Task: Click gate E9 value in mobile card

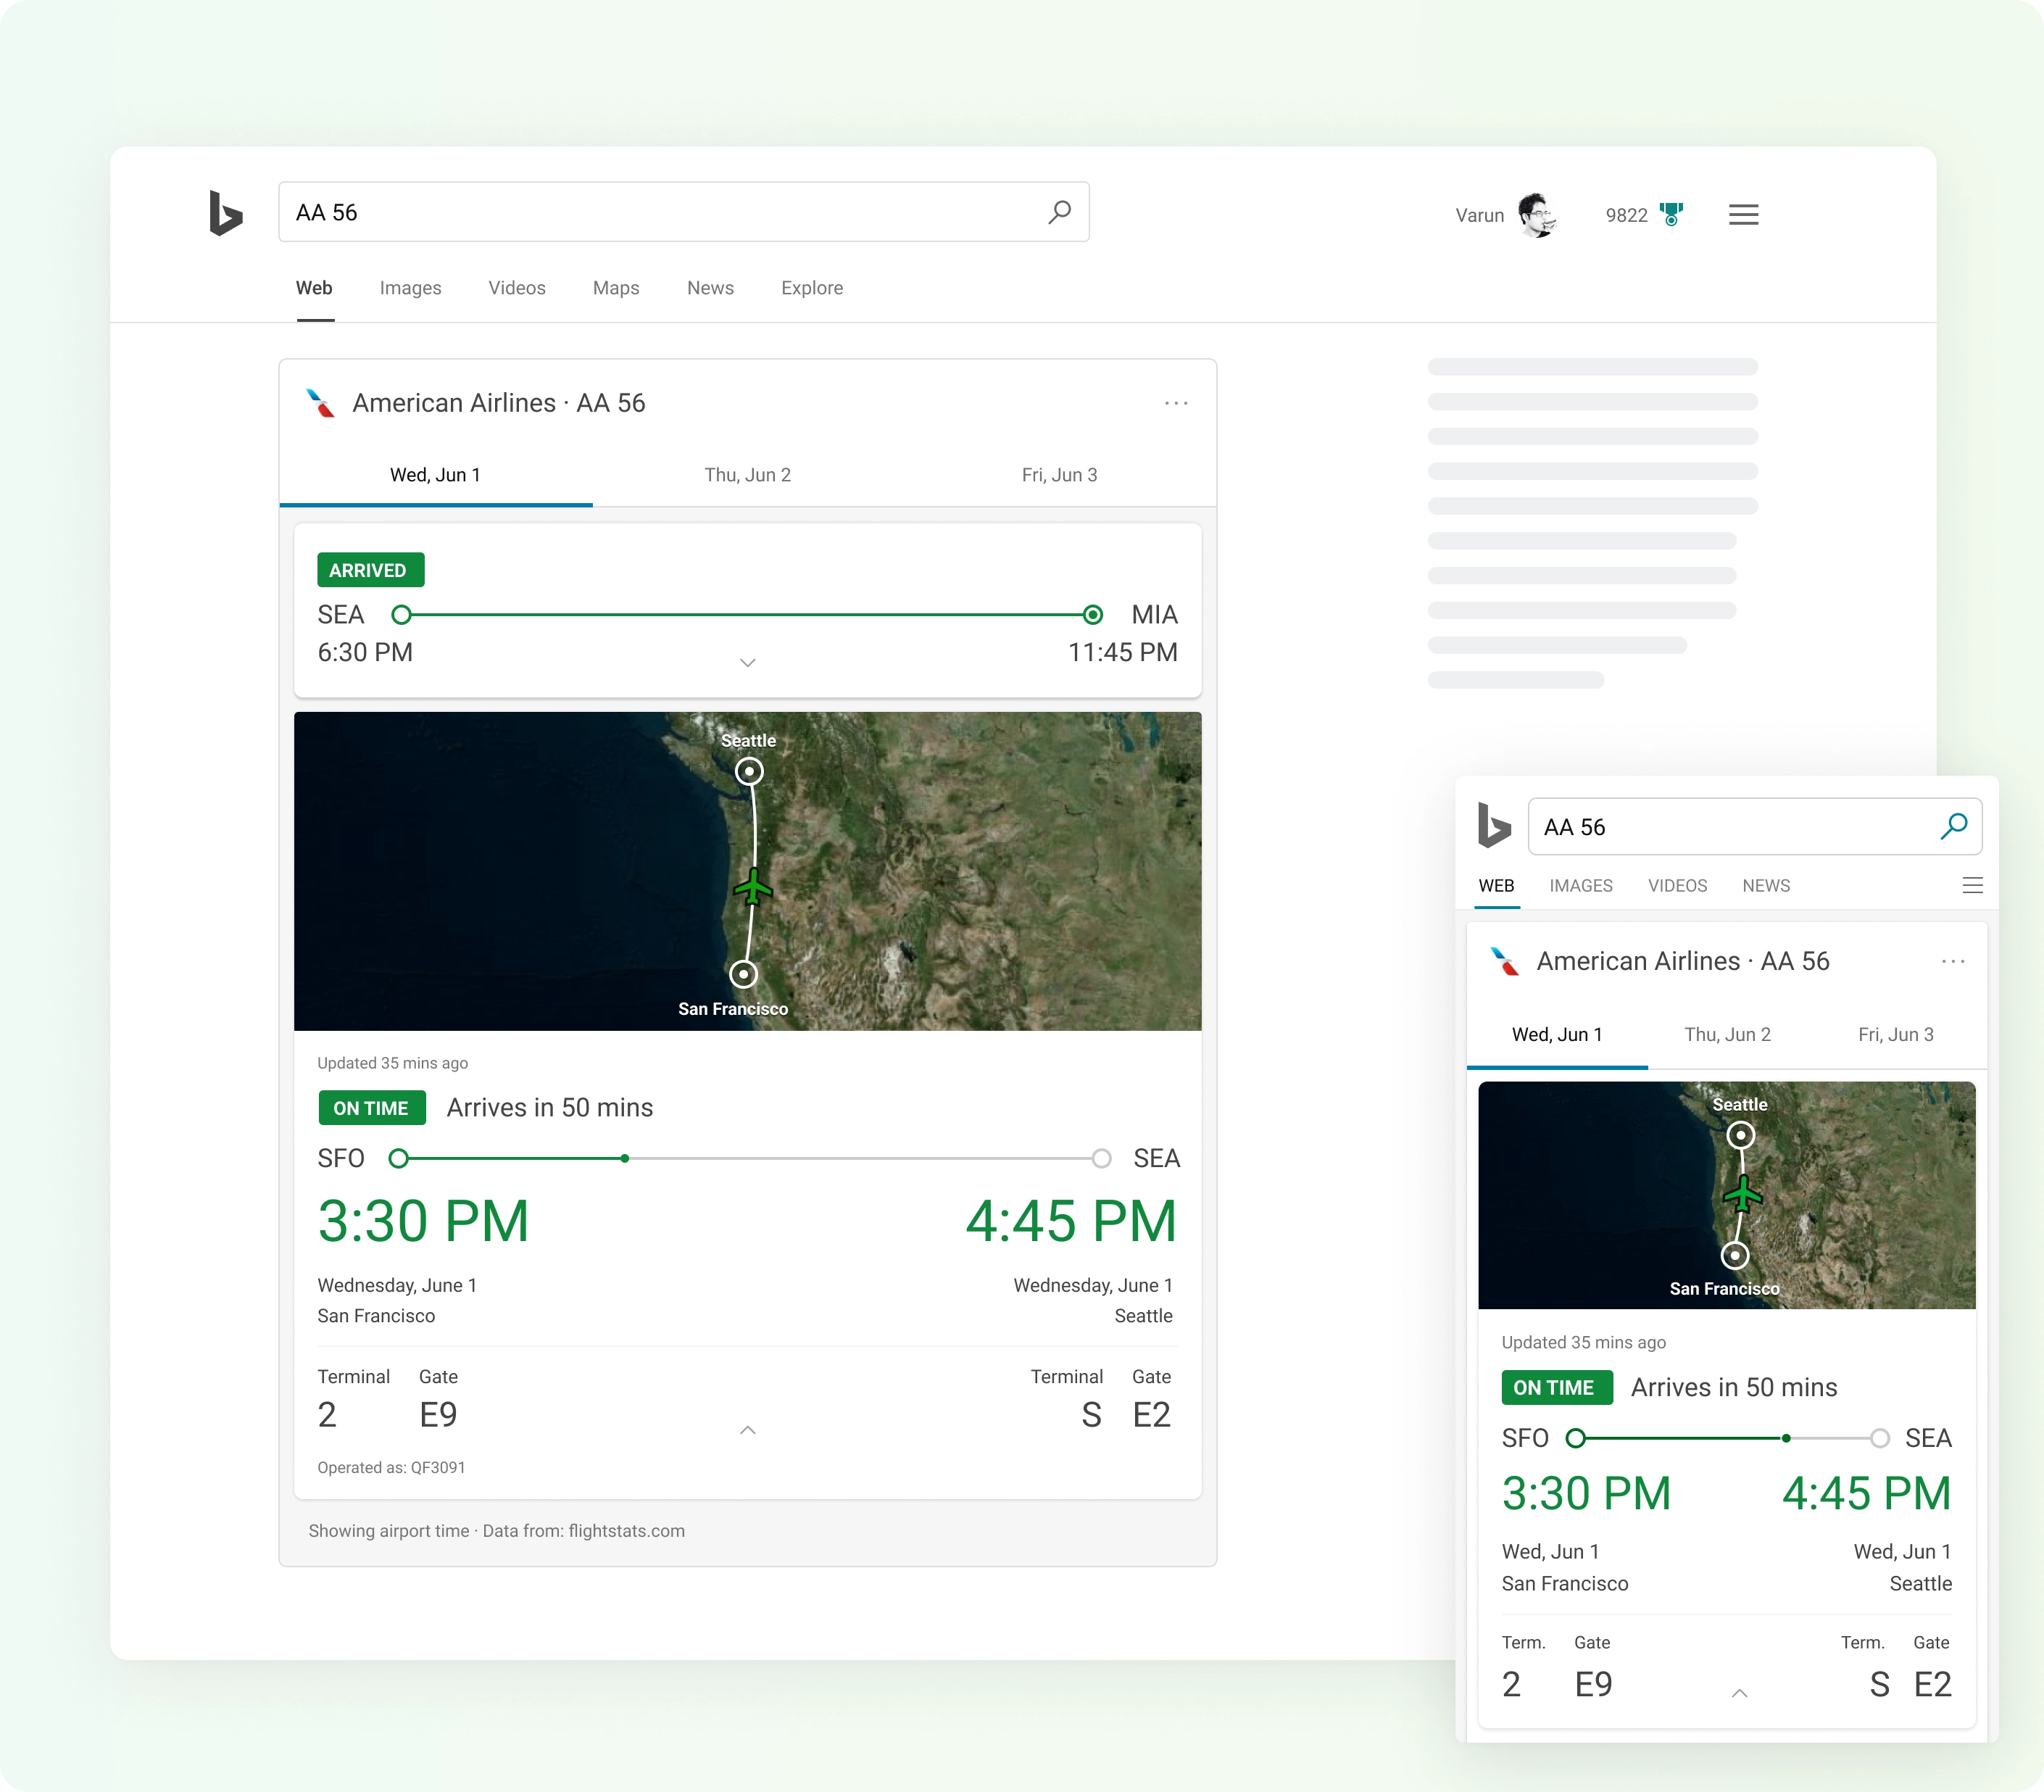Action: click(1593, 1685)
